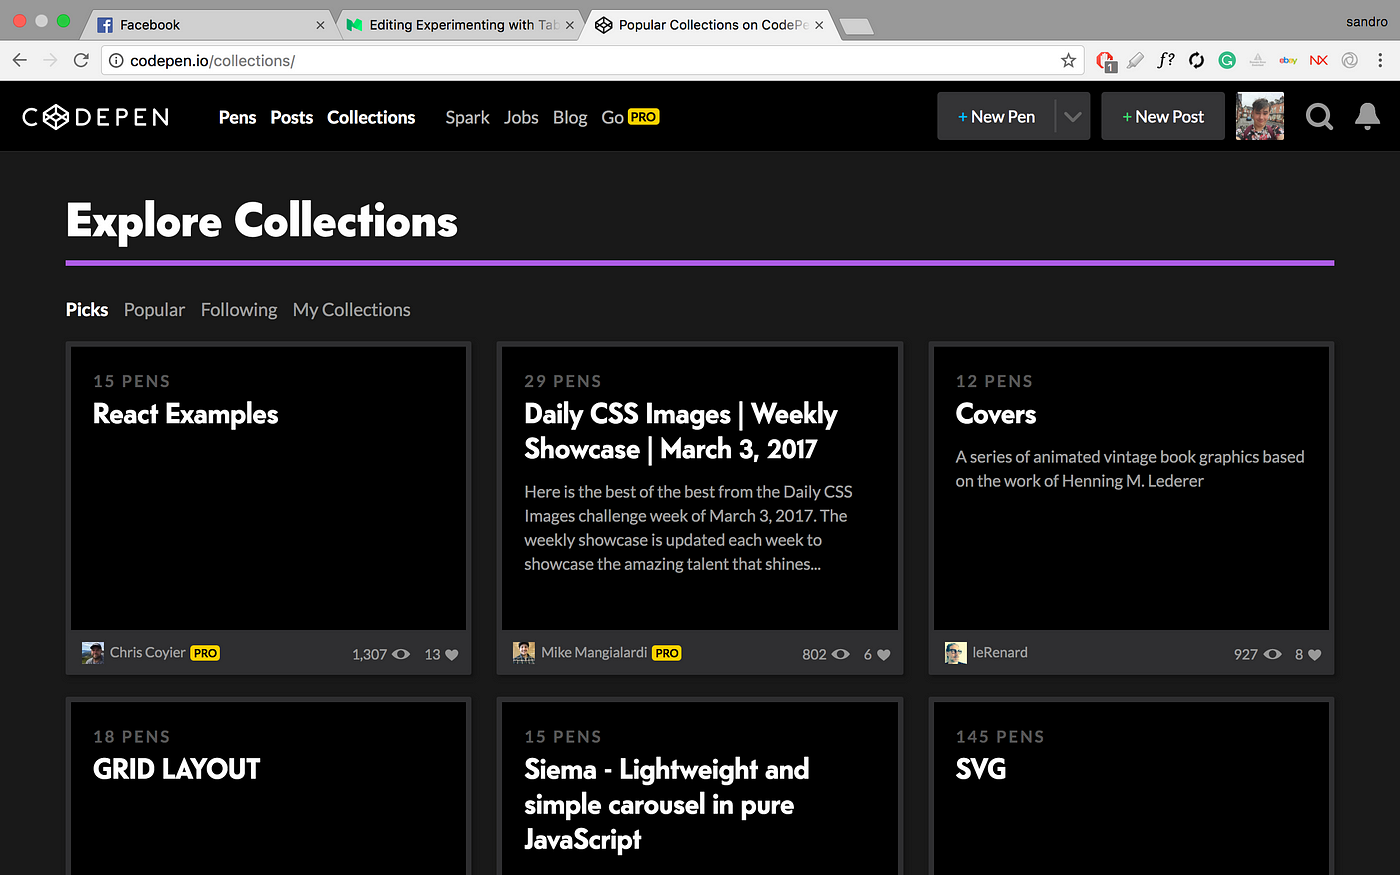Screen dimensions: 1400x875
Task: Open the SVG collection
Action: [981, 769]
